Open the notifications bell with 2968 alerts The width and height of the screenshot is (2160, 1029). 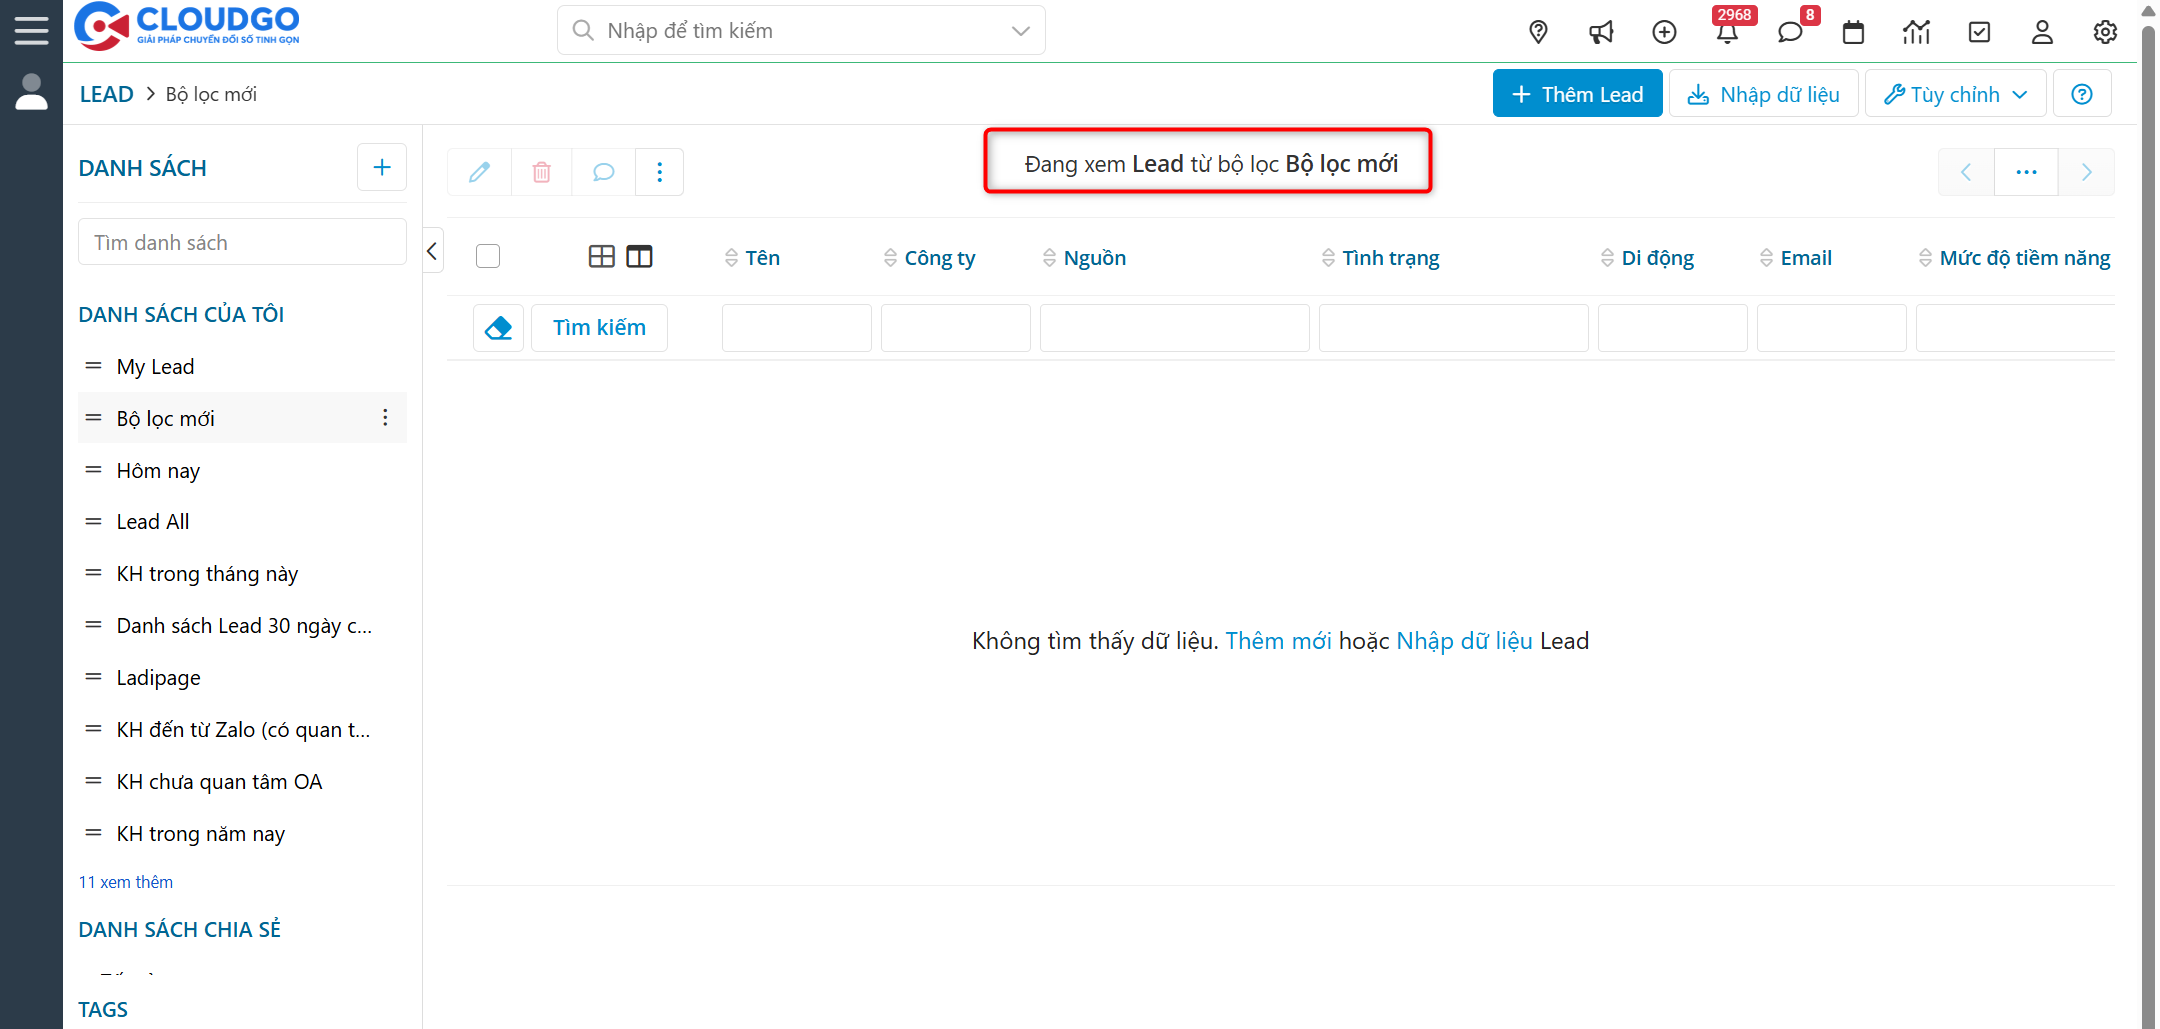[x=1728, y=31]
